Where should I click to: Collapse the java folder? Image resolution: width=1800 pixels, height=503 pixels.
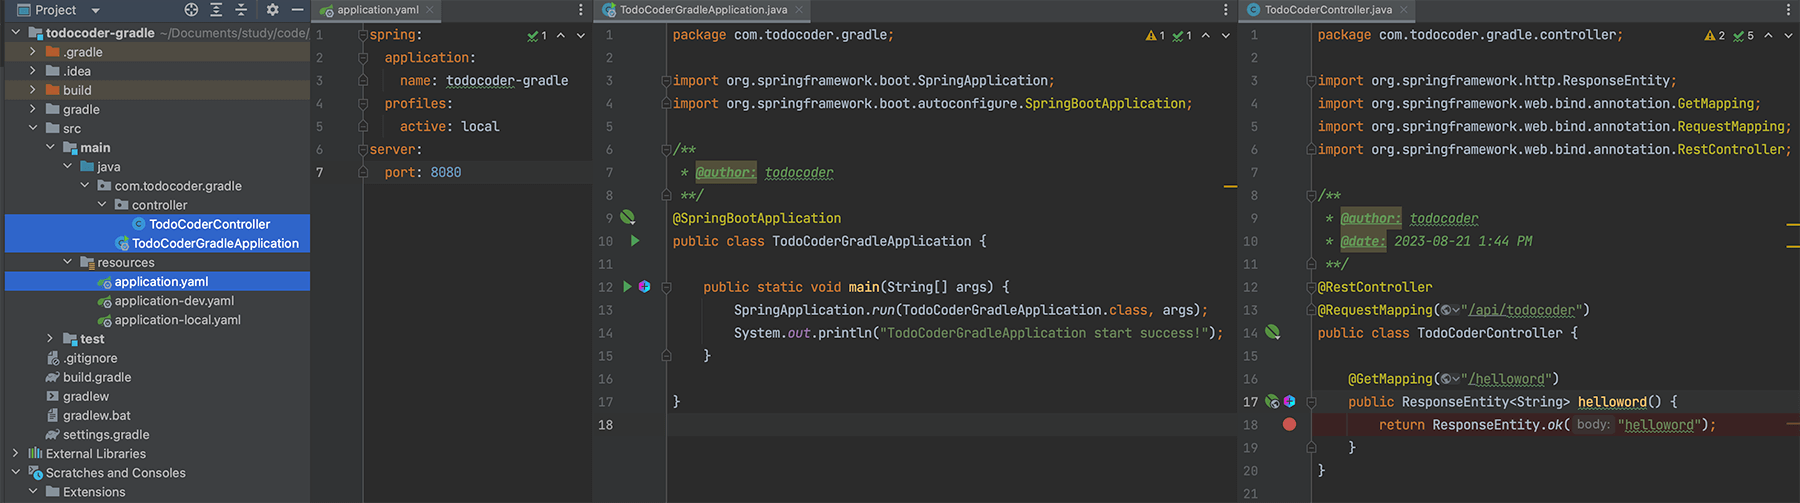coord(67,166)
